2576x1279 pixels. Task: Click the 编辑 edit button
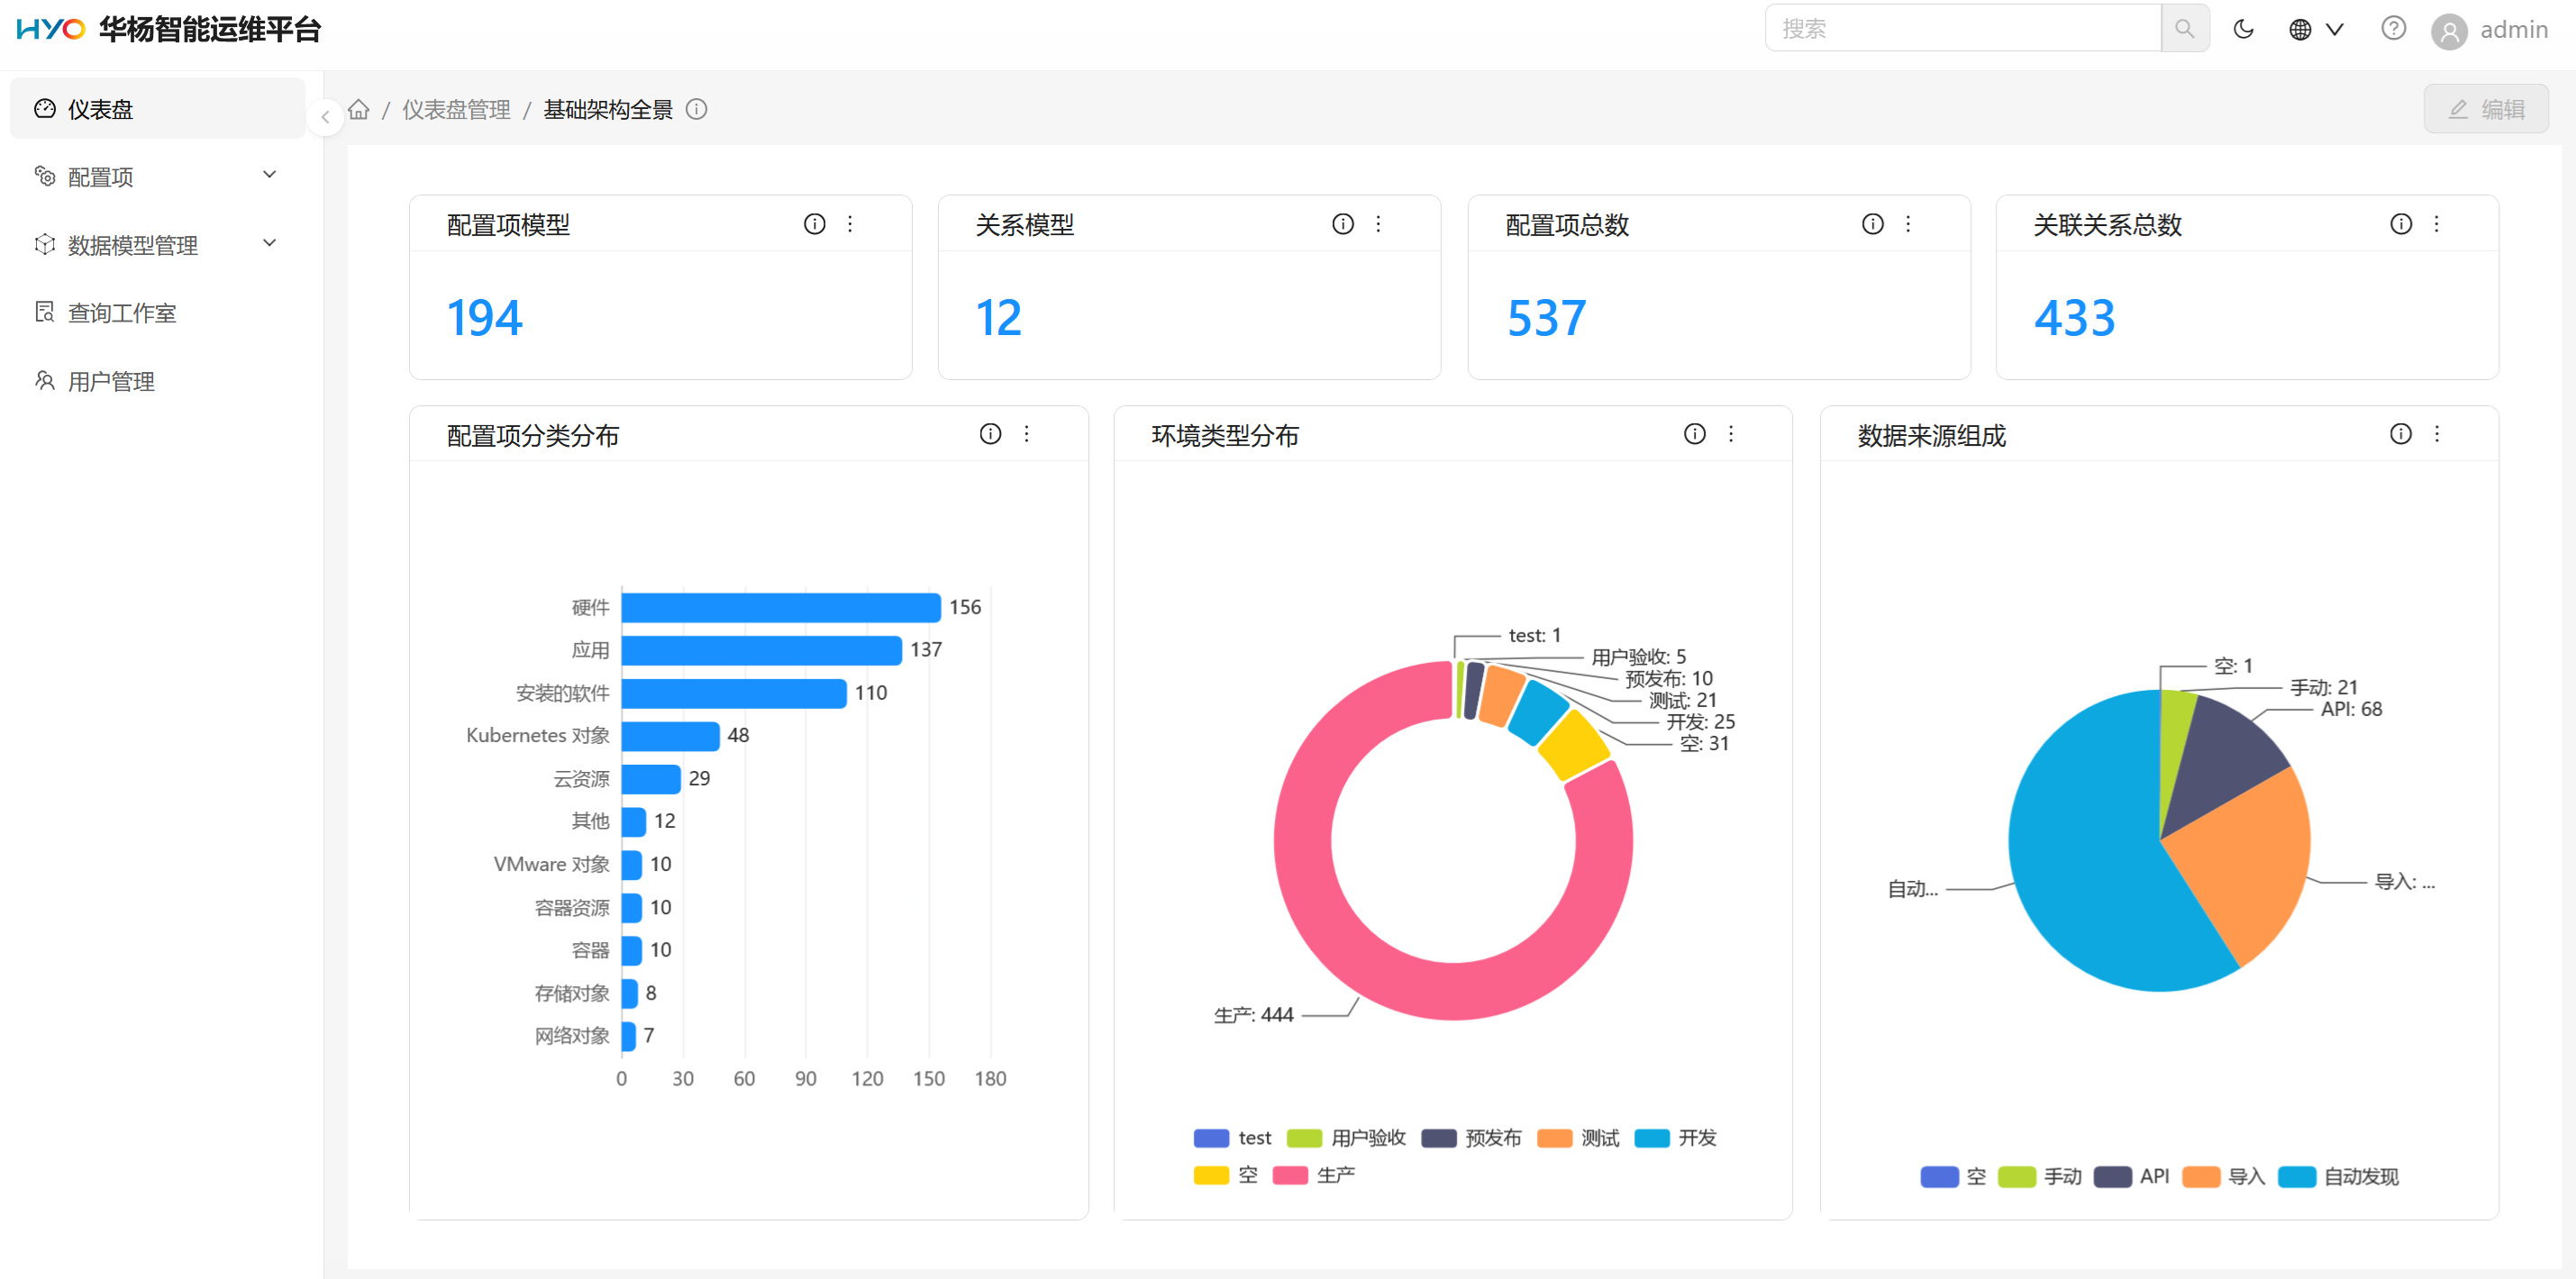2485,109
